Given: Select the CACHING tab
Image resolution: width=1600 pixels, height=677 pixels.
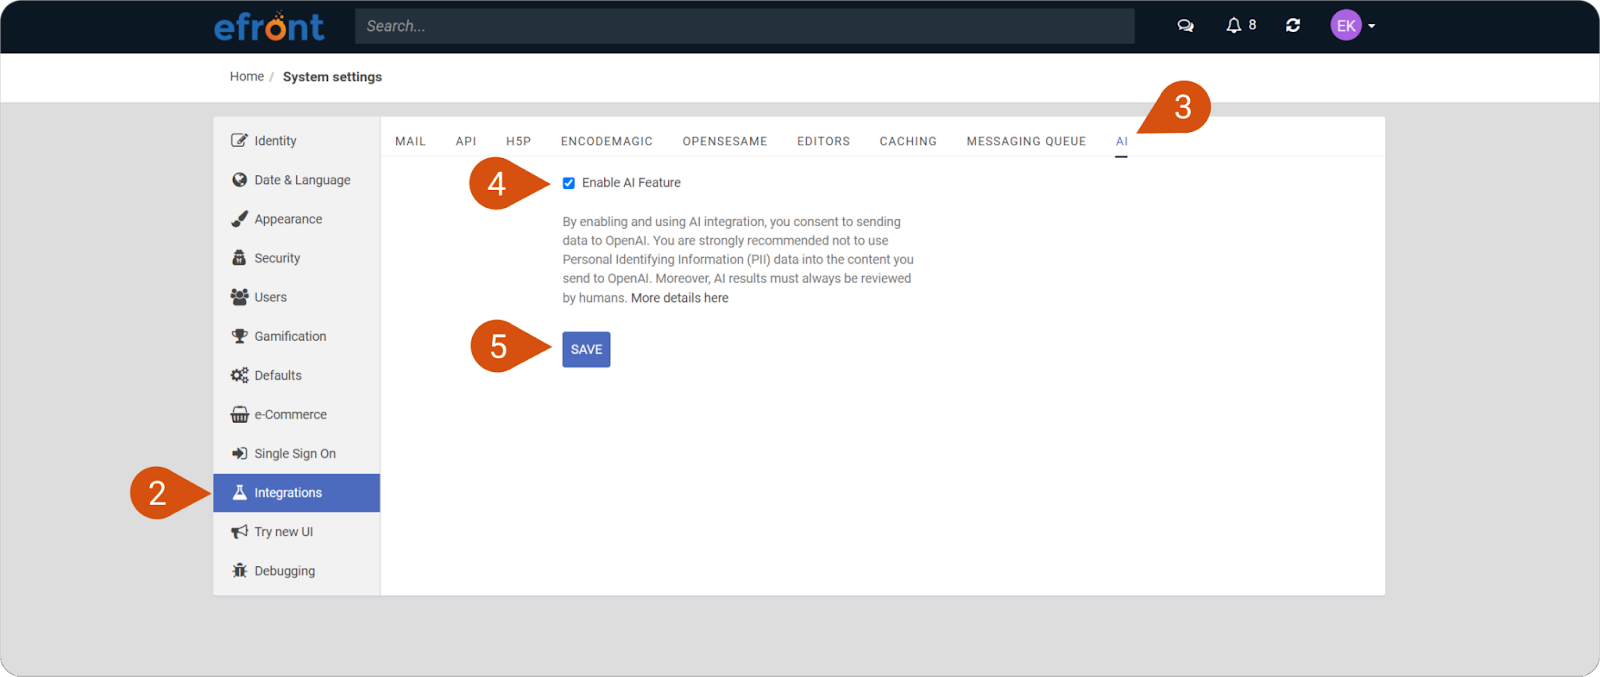Looking at the screenshot, I should 908,141.
